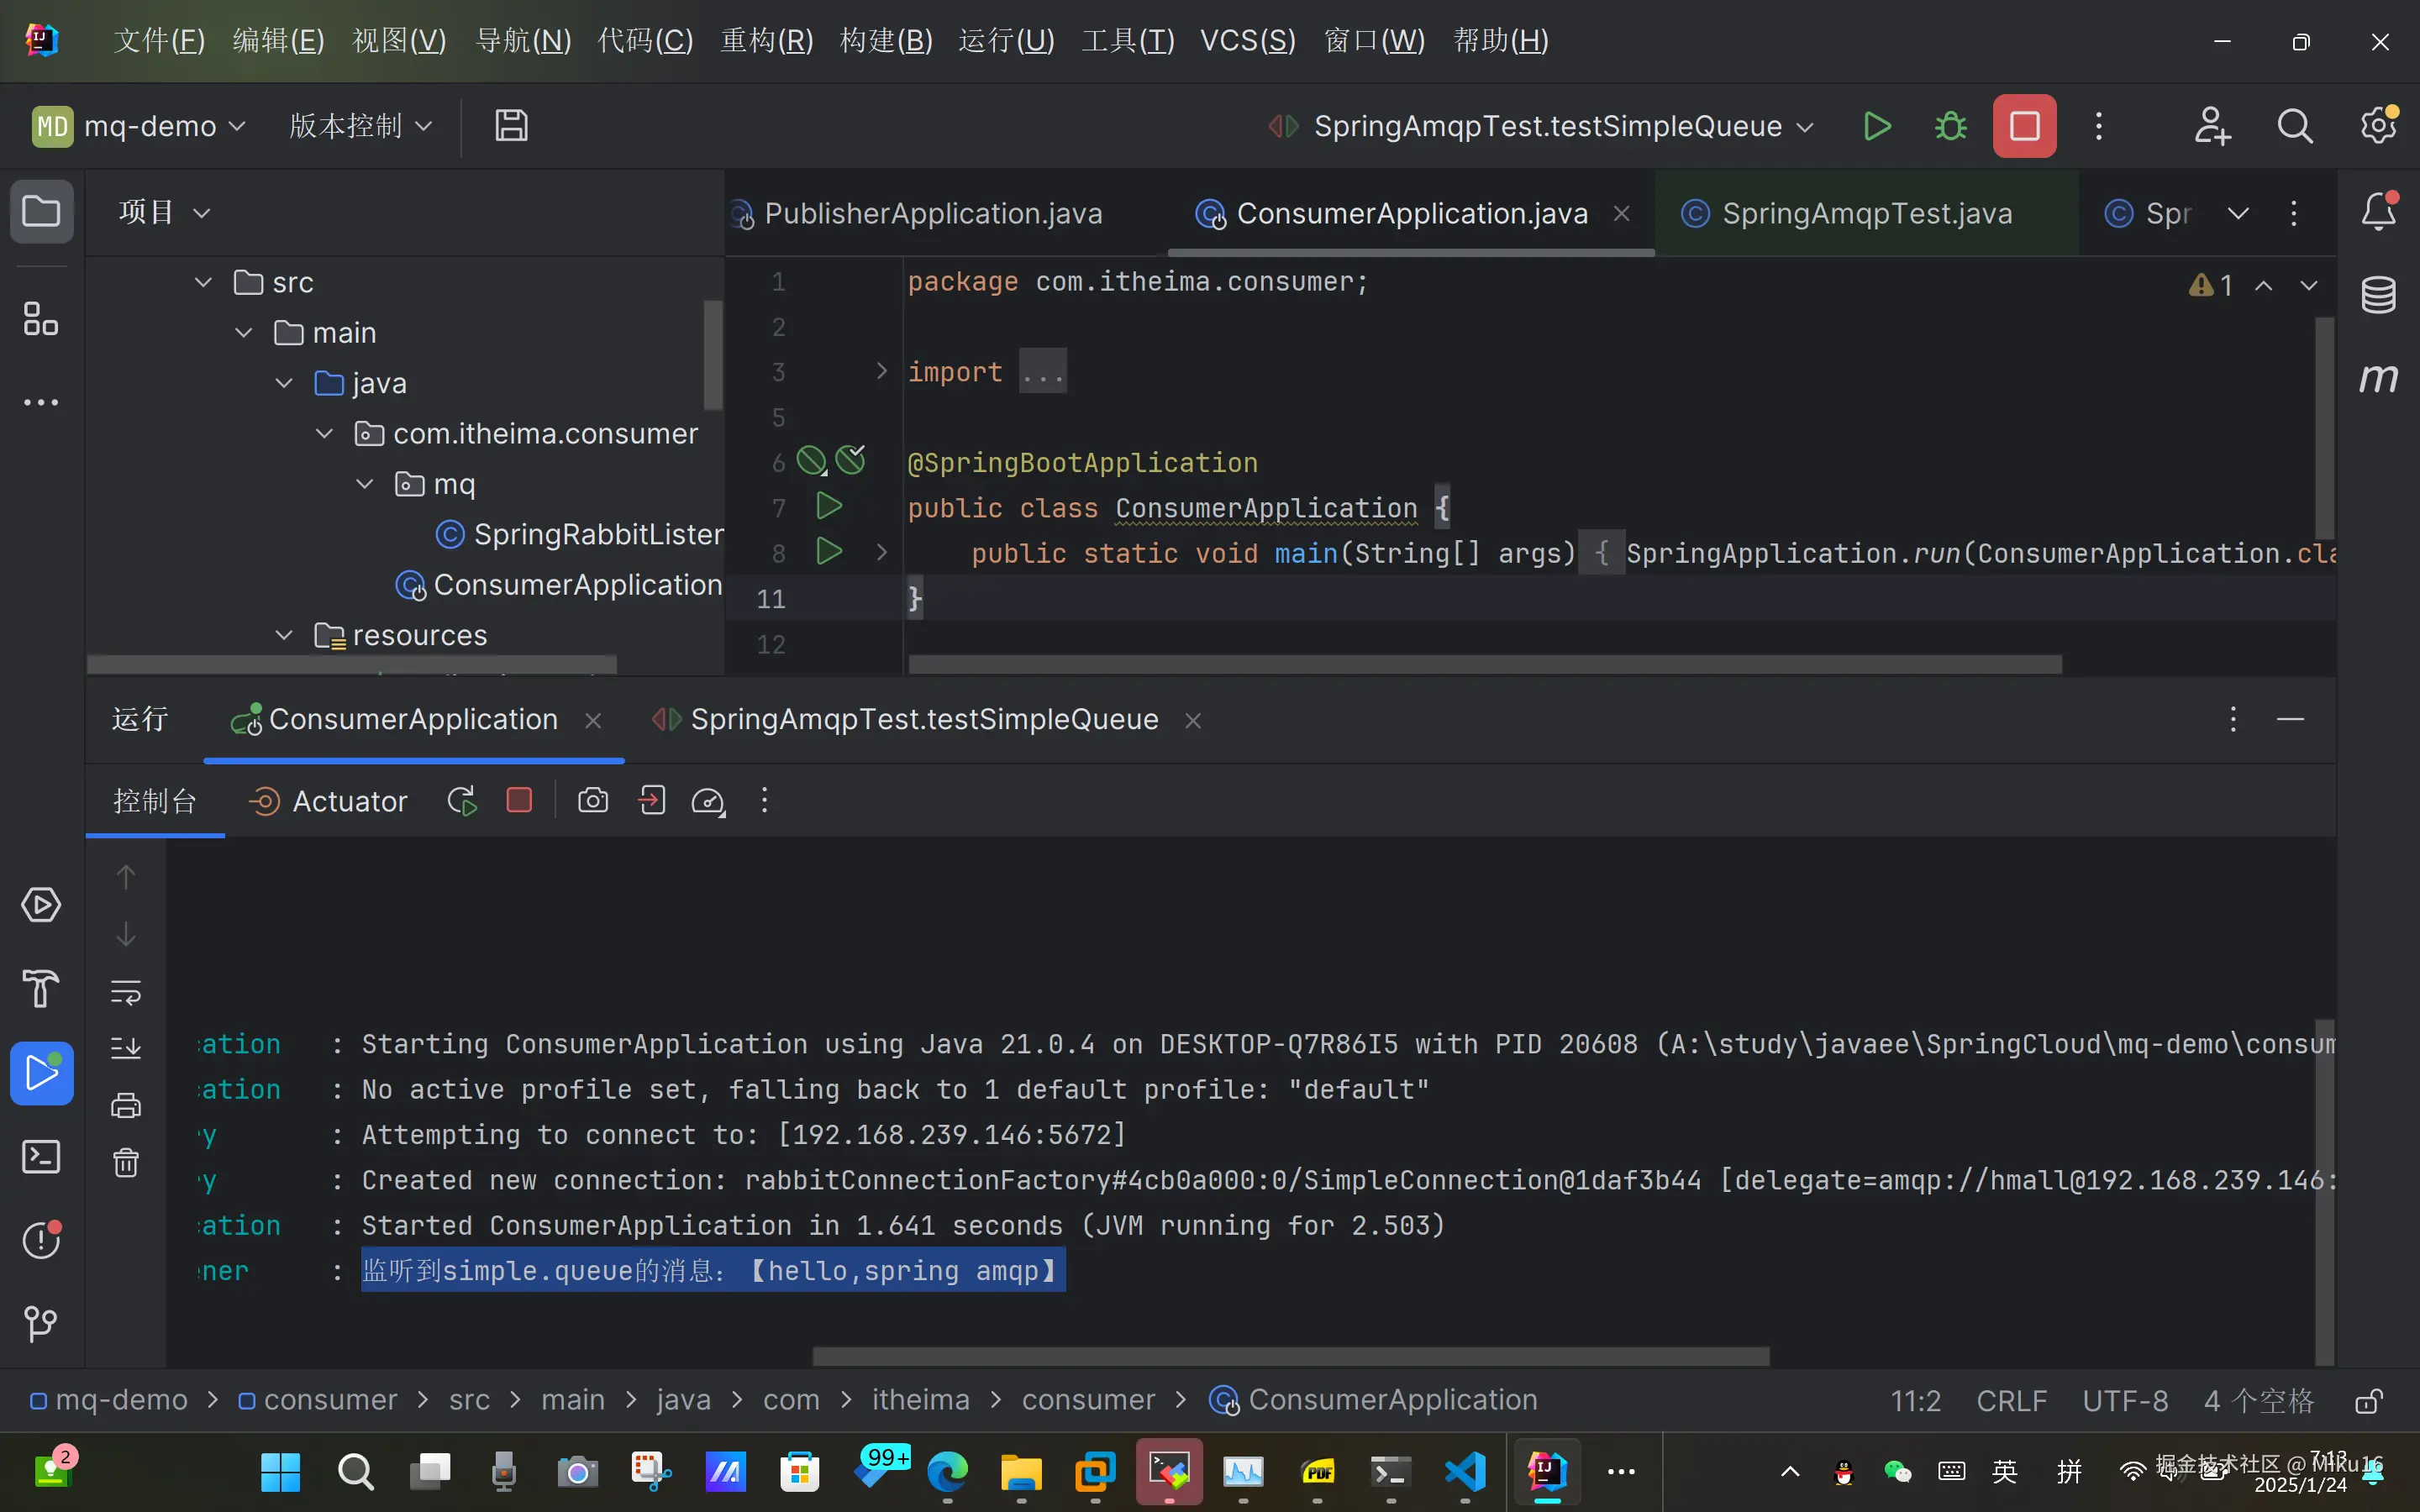Open the 构建(B) menu
Screen dimensions: 2420x1512
click(x=886, y=41)
